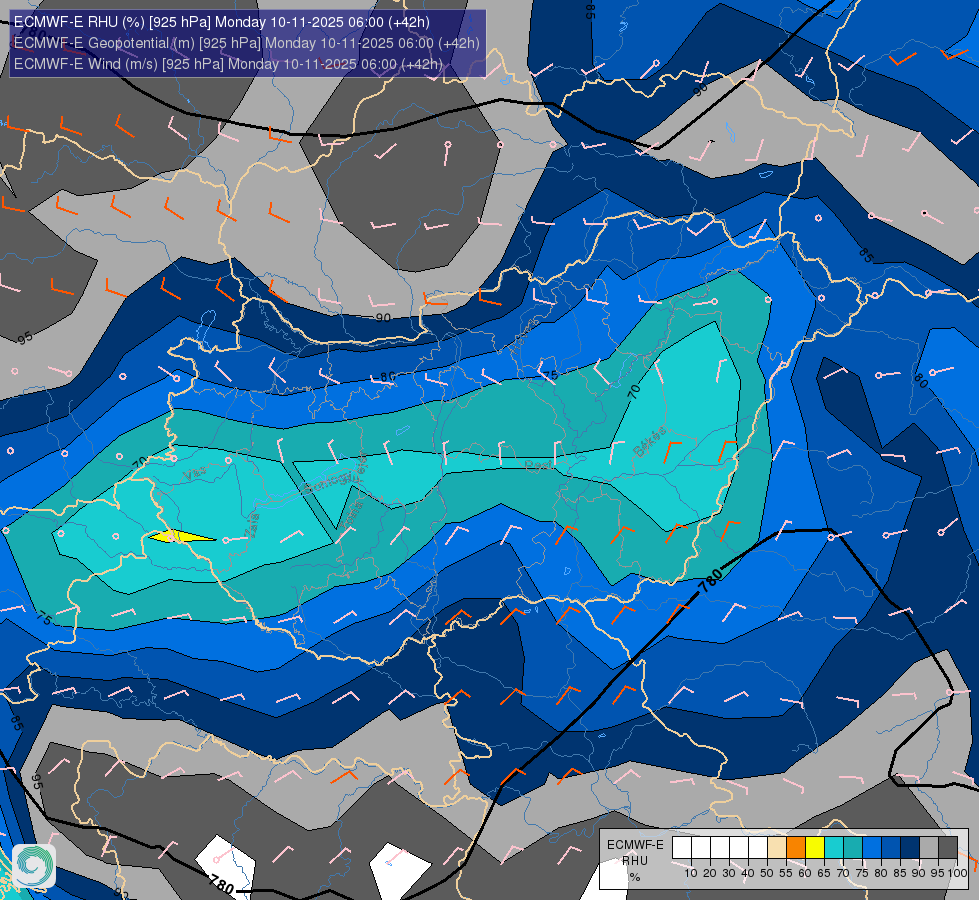This screenshot has width=979, height=900.
Task: Pick the cyan 65–70 legend swatch
Action: [x=834, y=847]
